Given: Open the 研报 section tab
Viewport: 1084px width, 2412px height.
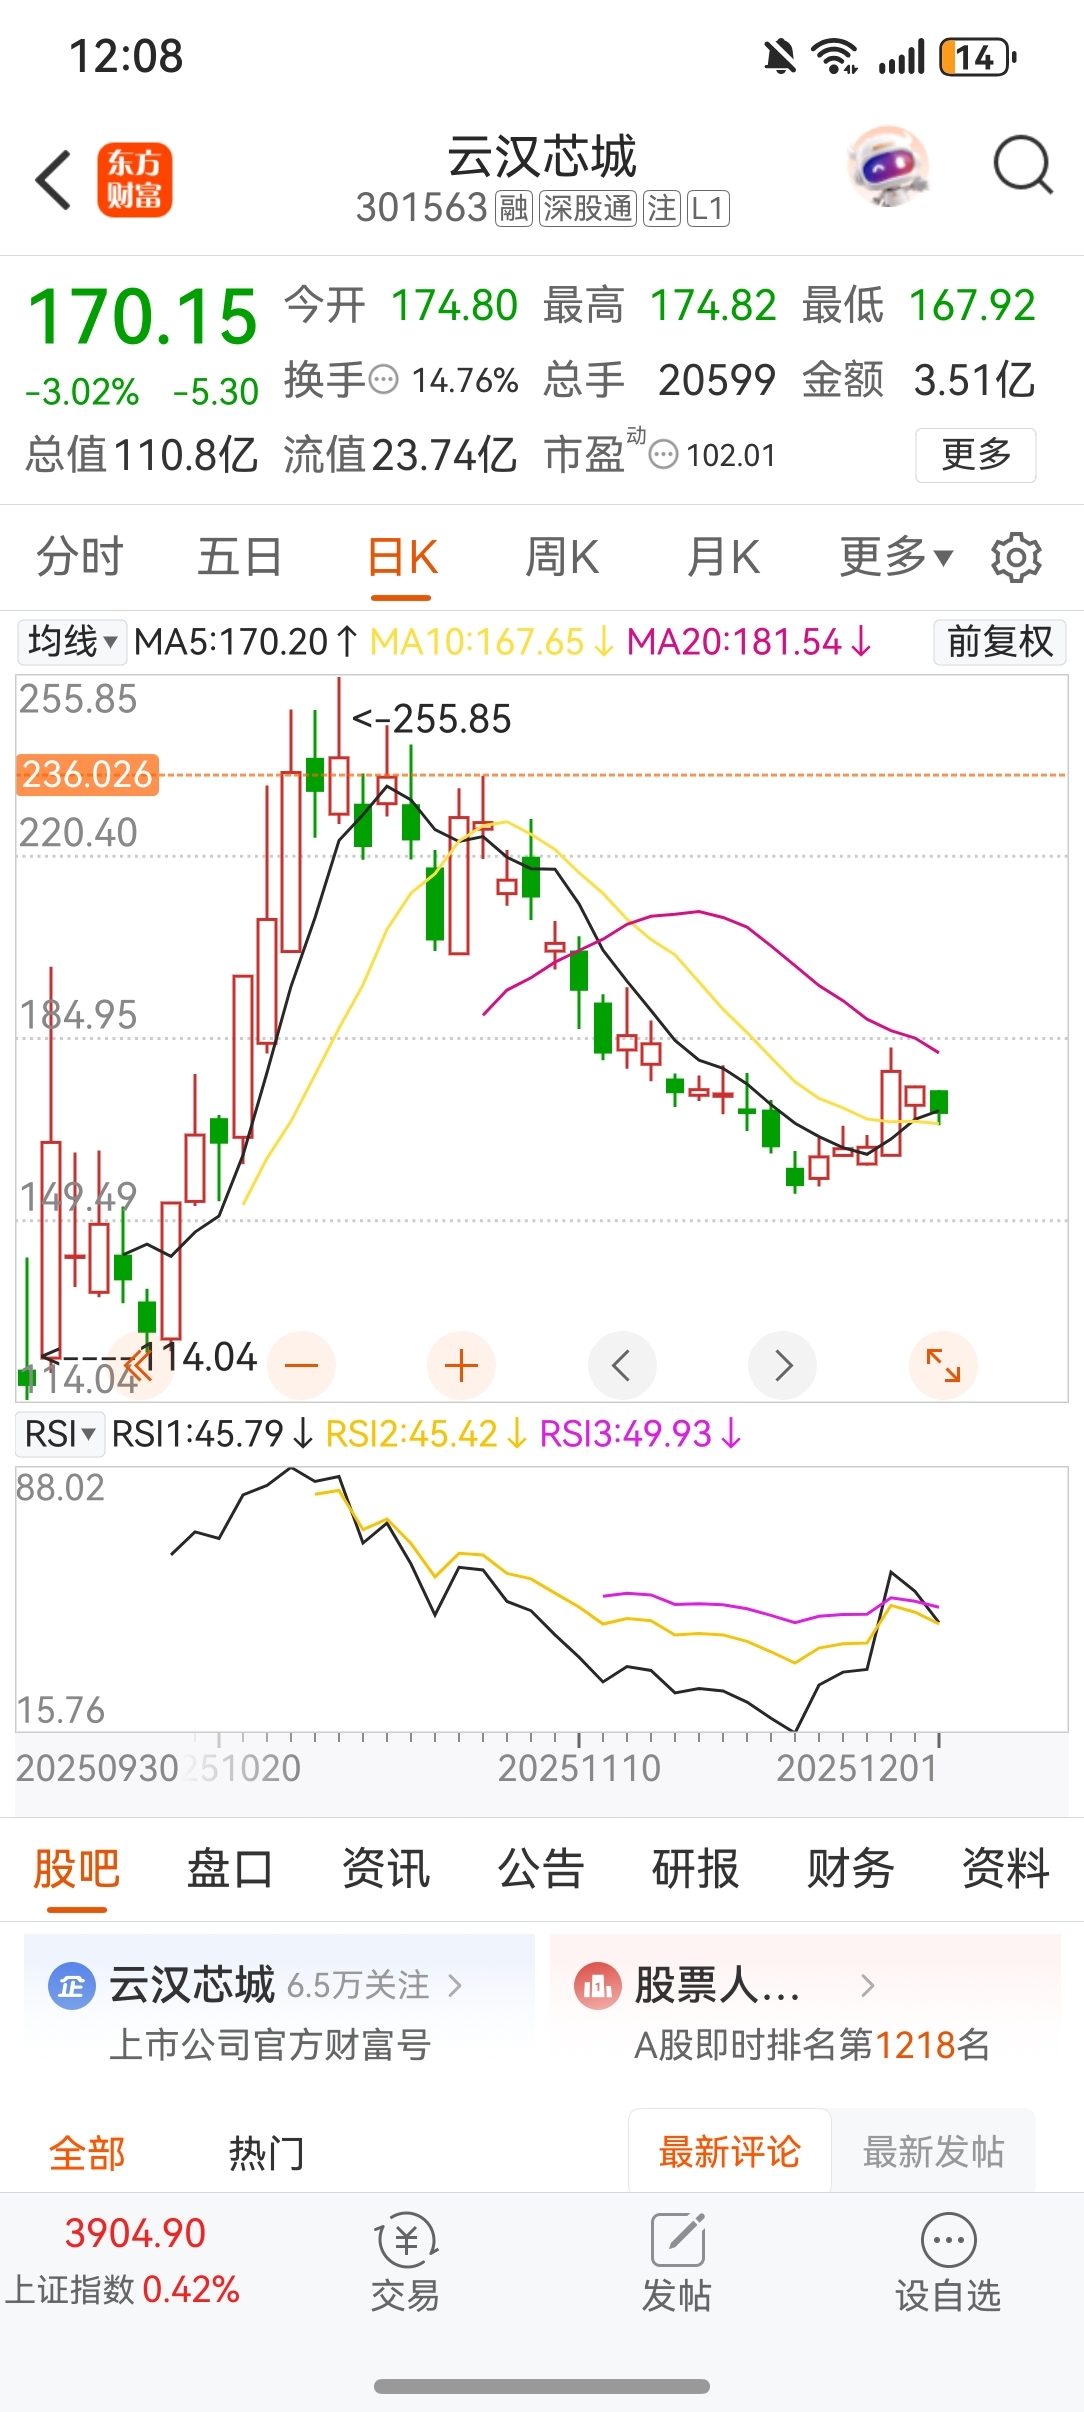Looking at the screenshot, I should click(696, 1868).
